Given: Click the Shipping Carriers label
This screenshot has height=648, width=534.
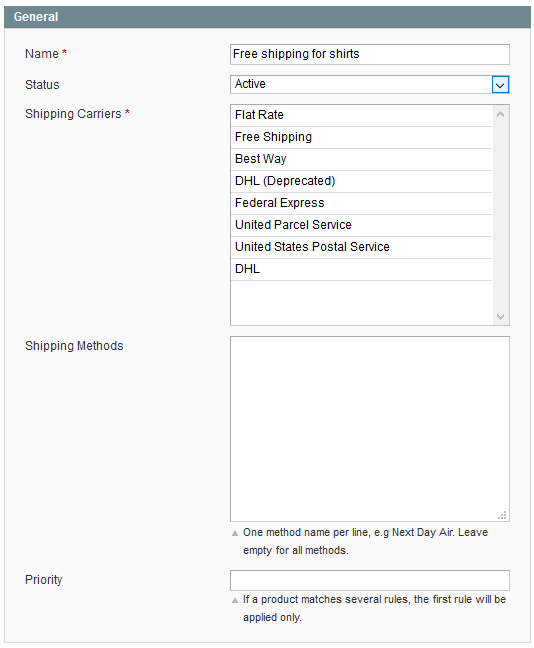Looking at the screenshot, I should [73, 114].
